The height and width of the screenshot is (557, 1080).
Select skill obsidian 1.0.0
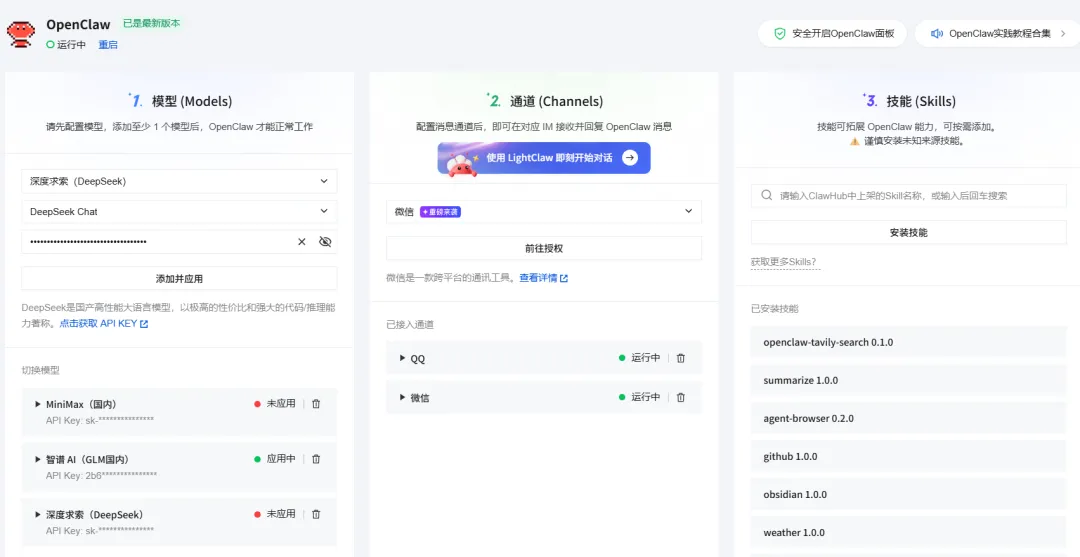point(908,494)
